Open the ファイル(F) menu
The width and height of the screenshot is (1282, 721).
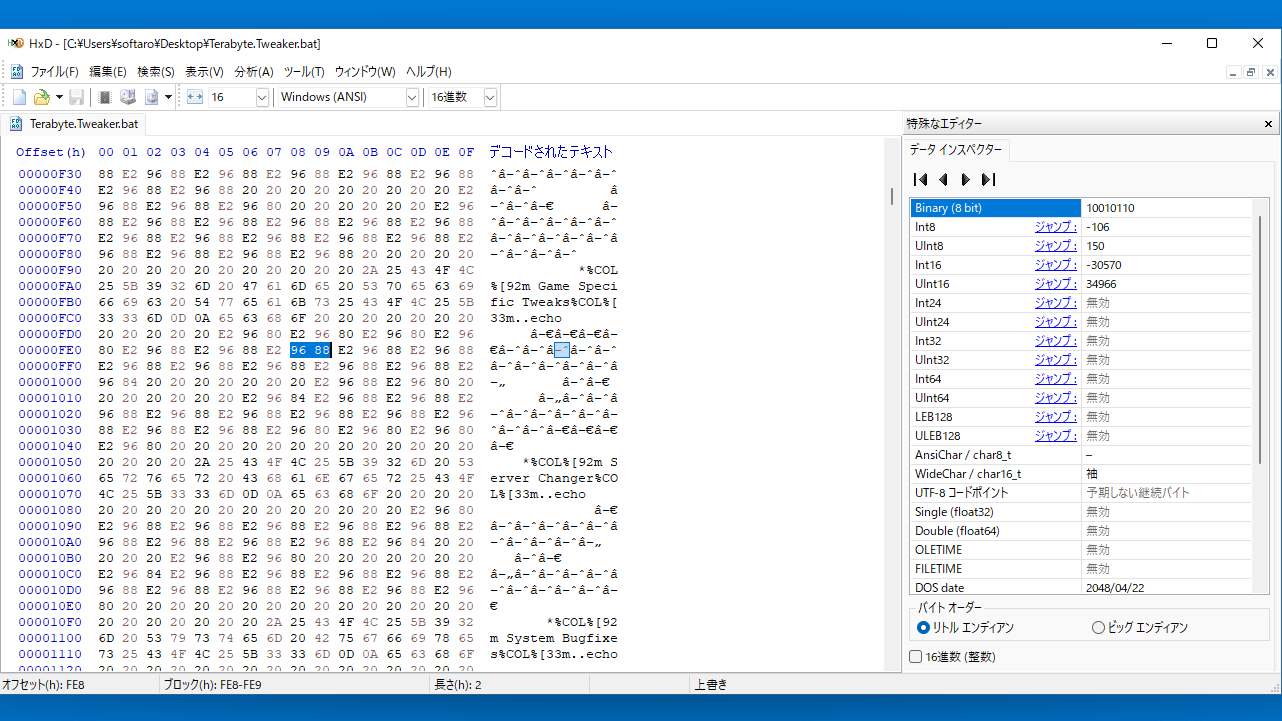54,72
